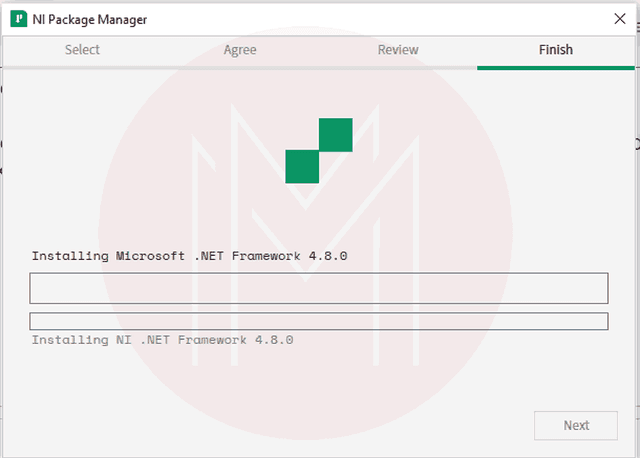Click 'Installing Microsoft .NET Framework 4.8.0' status text
The image size is (640, 458).
pyautogui.click(x=190, y=256)
